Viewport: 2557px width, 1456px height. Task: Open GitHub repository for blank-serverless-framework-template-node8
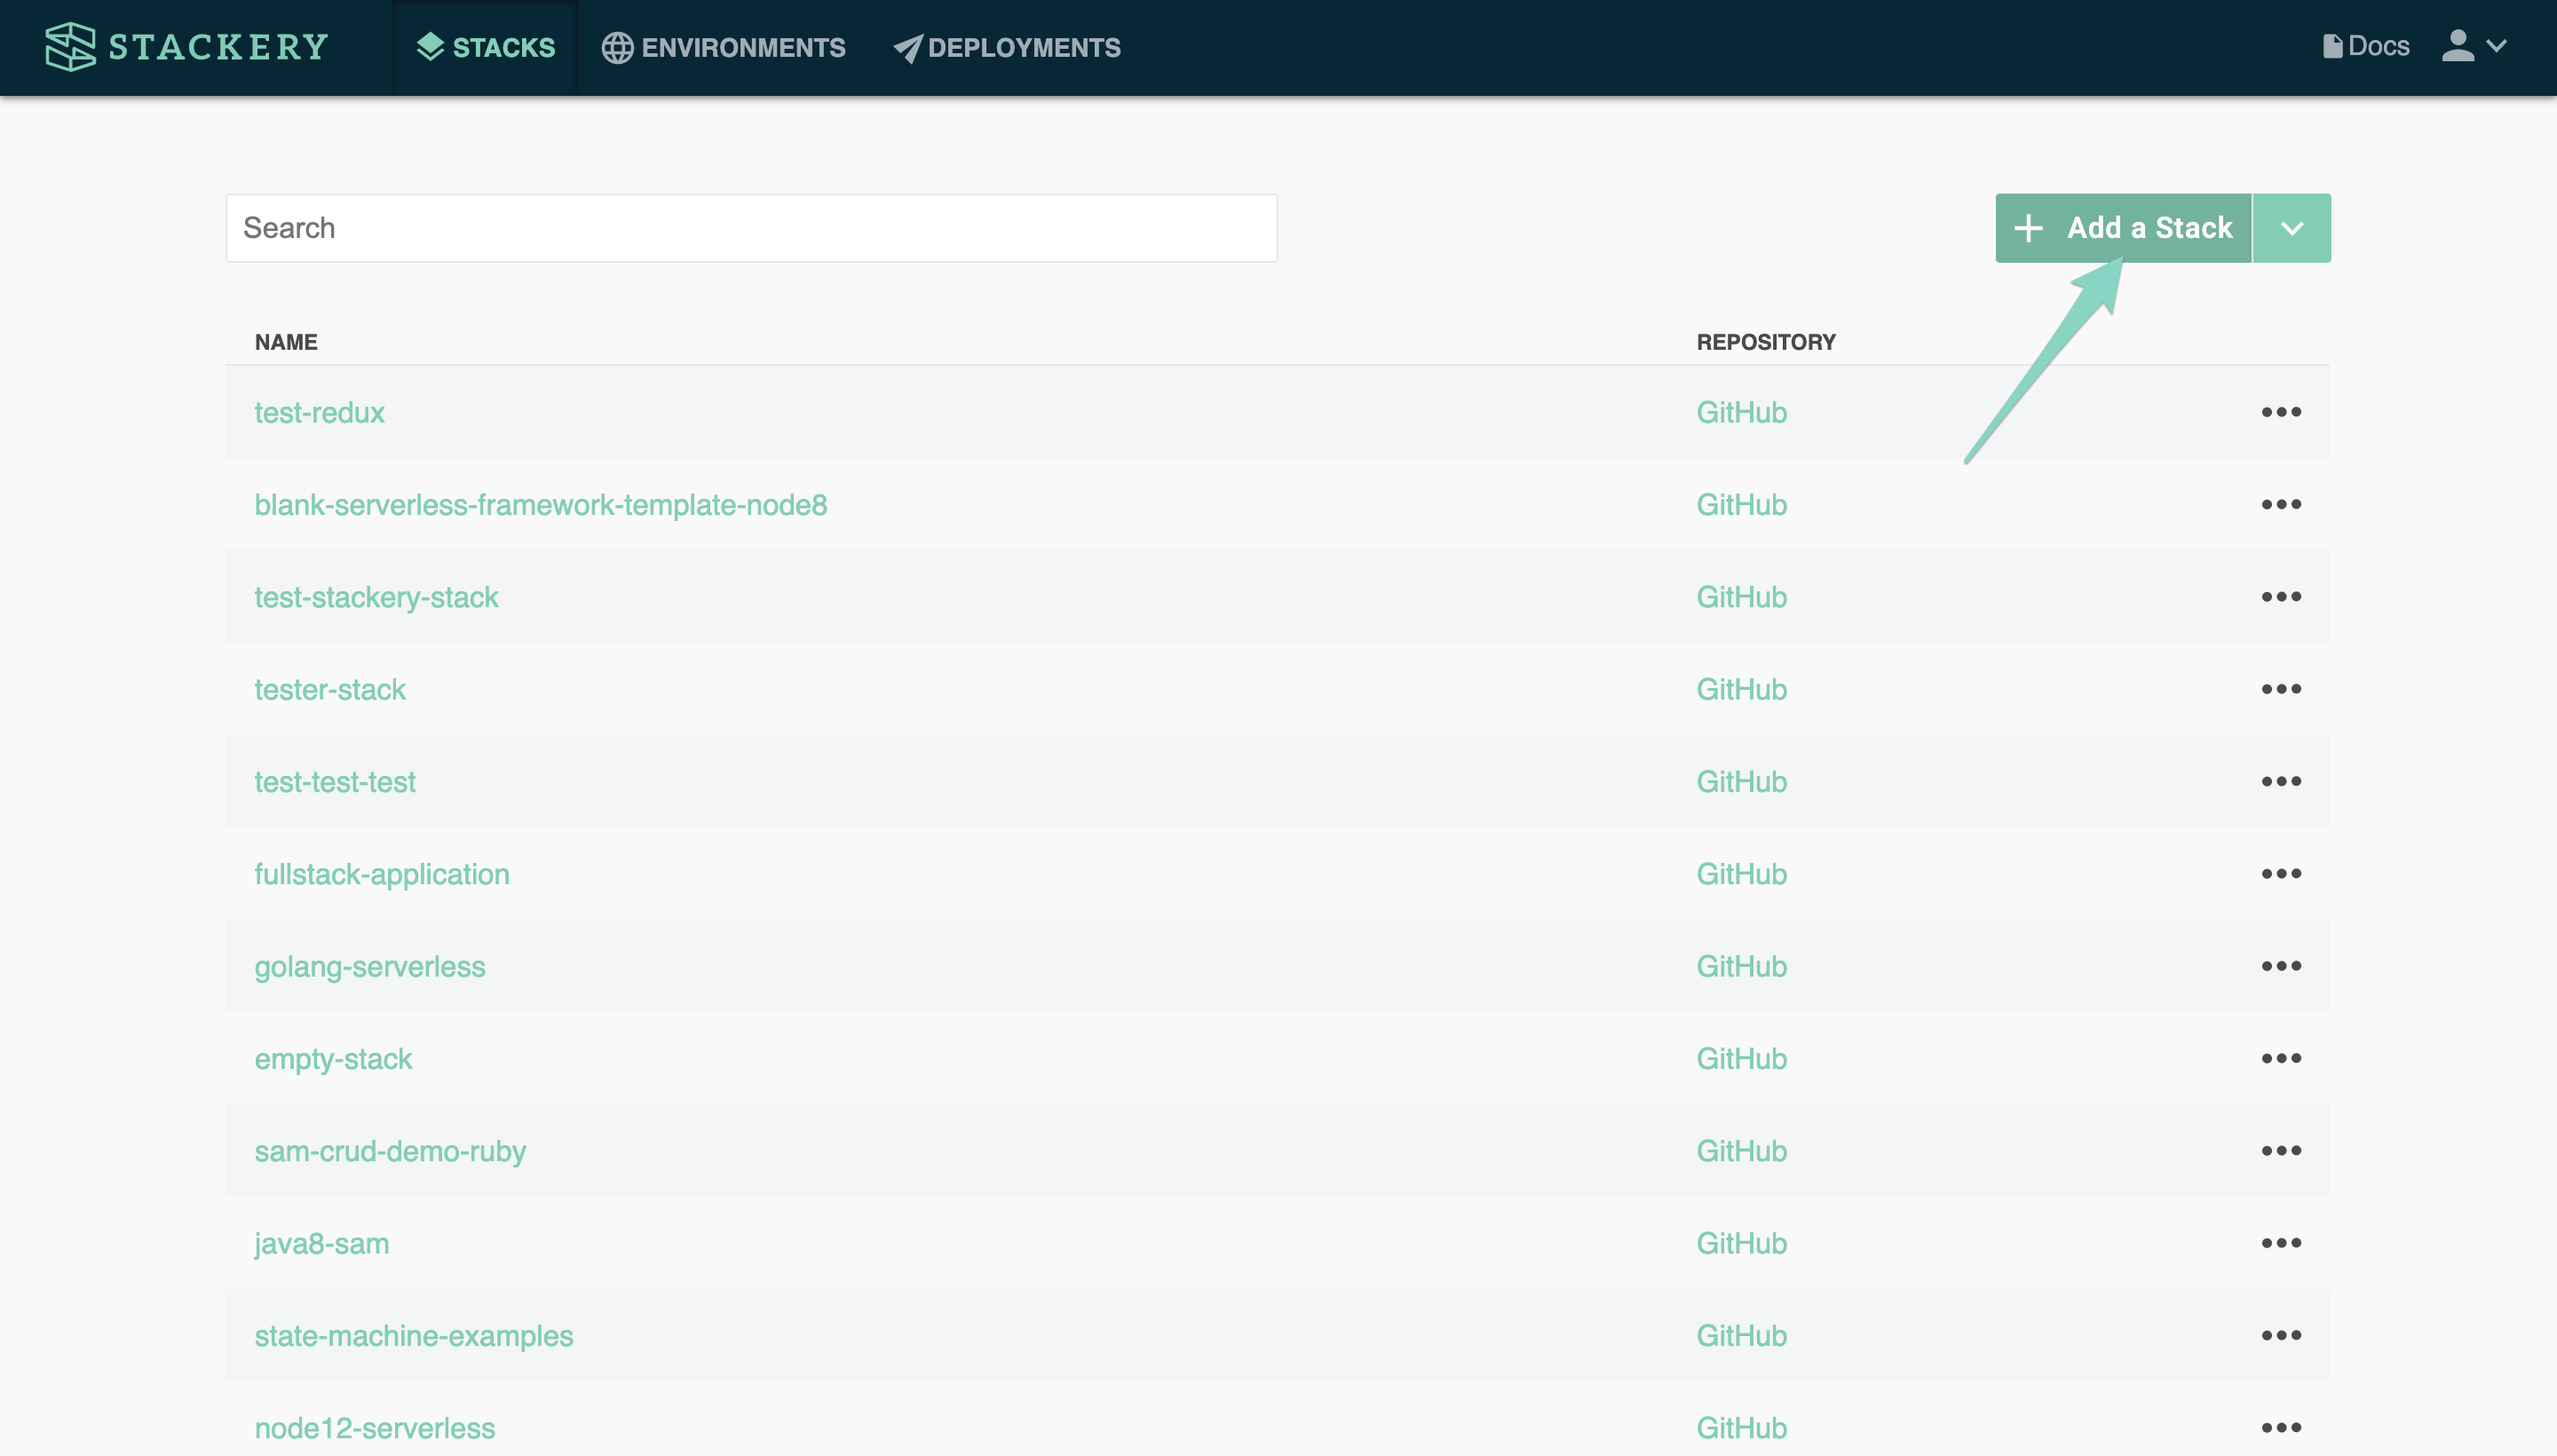click(x=1741, y=505)
